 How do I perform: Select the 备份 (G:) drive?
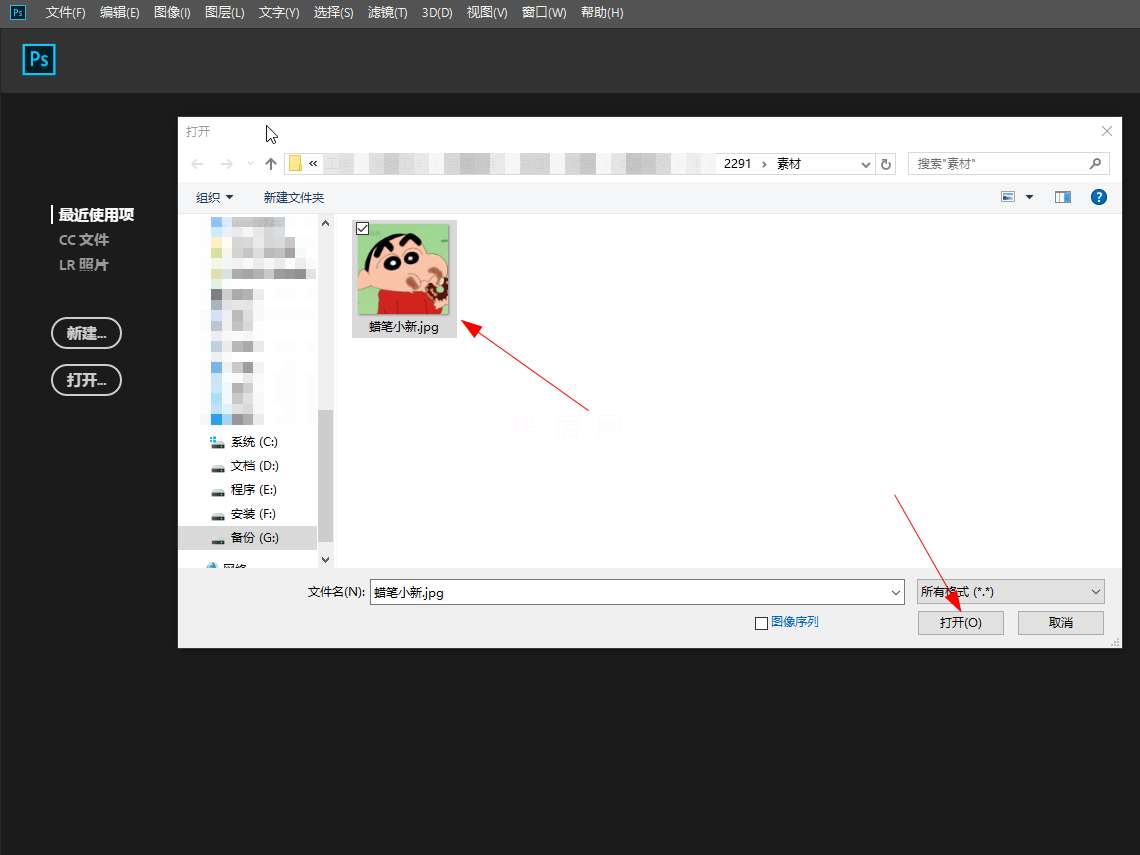254,538
